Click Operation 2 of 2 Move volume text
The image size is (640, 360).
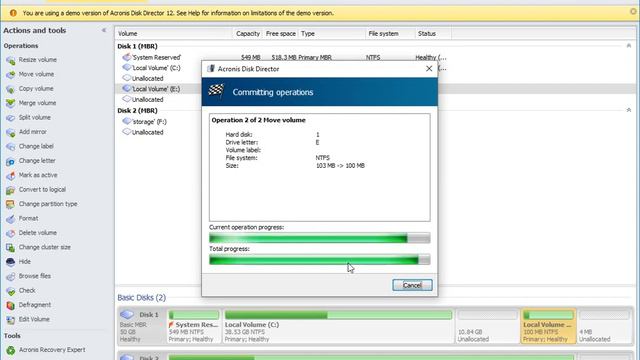click(258, 120)
